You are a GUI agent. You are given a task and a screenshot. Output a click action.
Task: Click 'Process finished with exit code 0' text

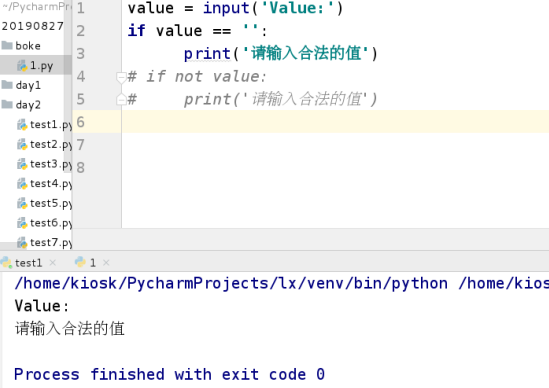[x=169, y=374]
